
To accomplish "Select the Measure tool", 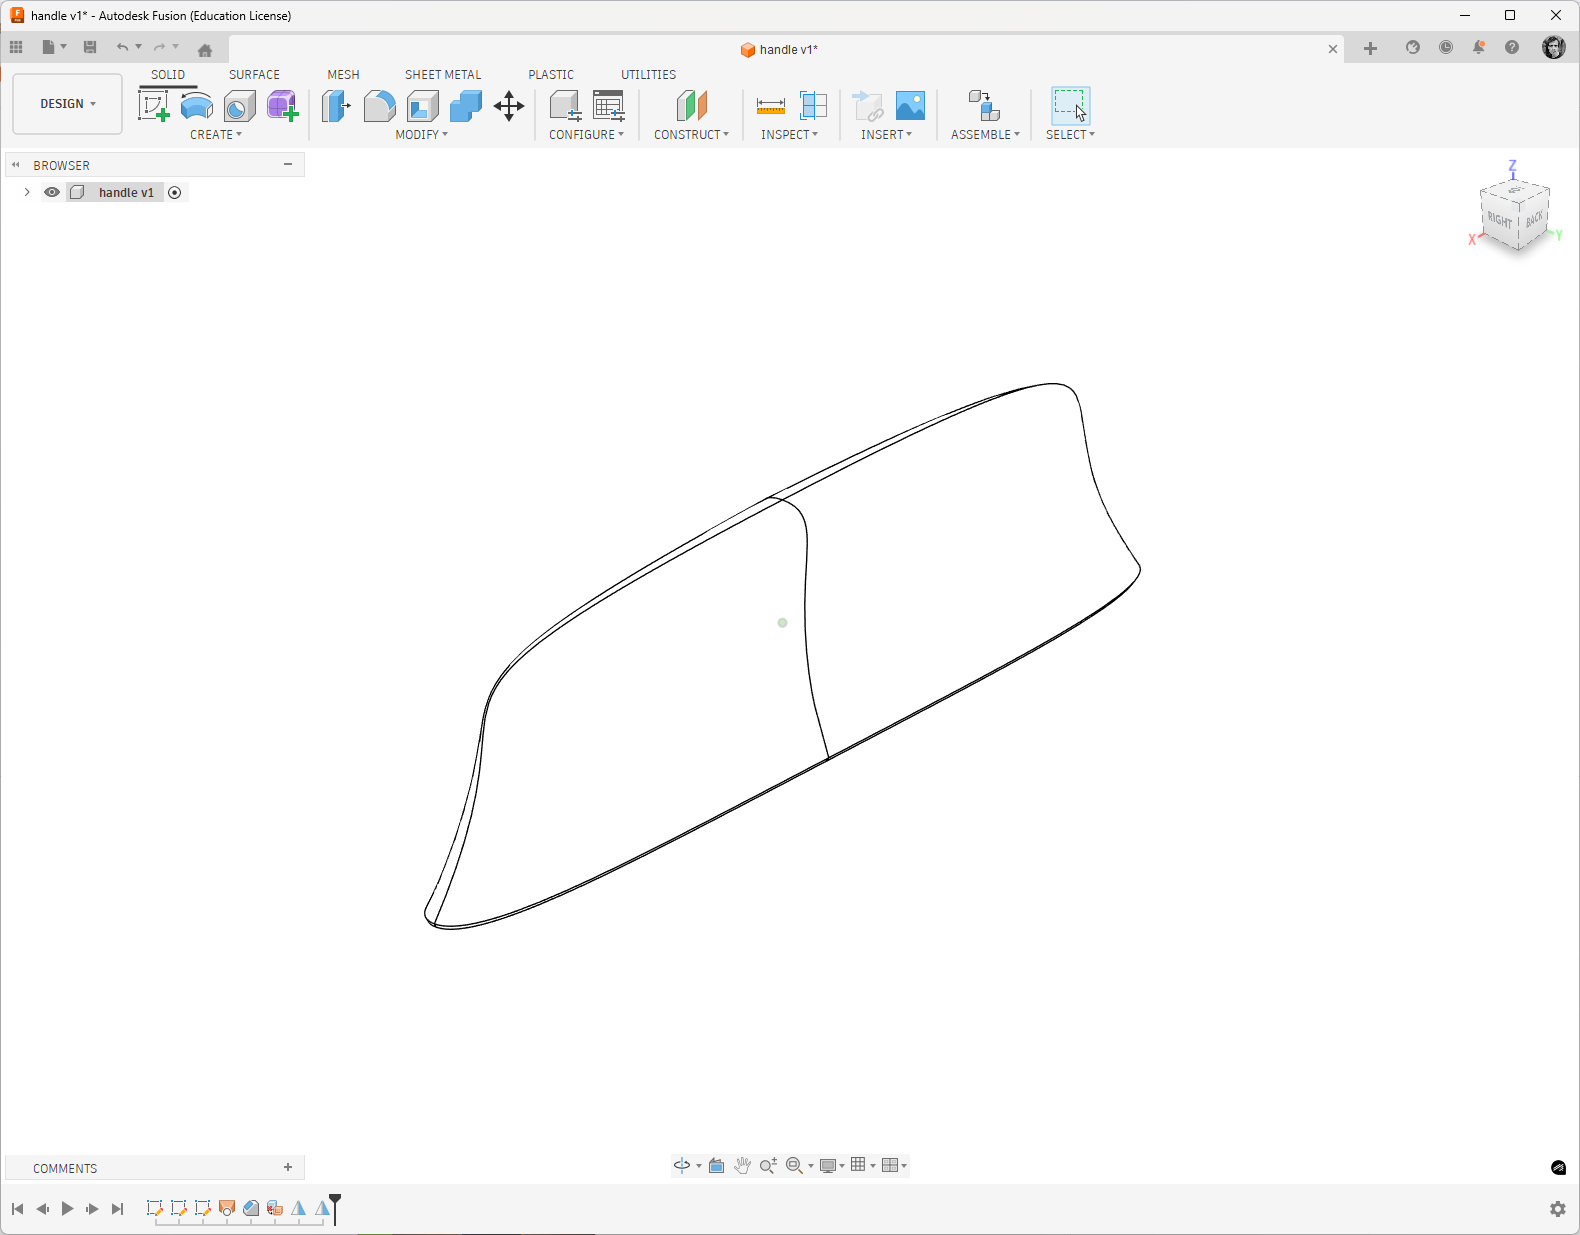I will click(771, 105).
